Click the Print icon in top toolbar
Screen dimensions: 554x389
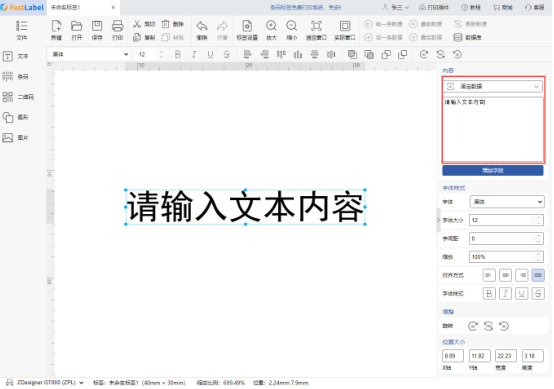point(117,30)
